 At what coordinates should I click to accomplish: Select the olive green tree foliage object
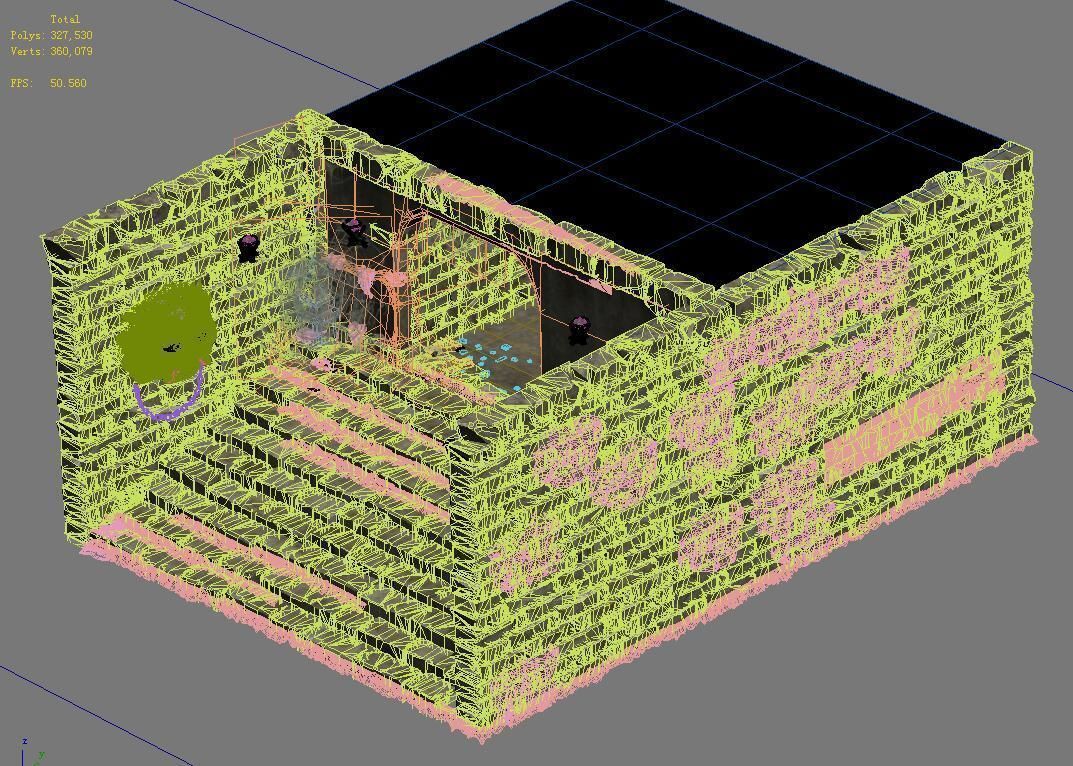point(164,331)
